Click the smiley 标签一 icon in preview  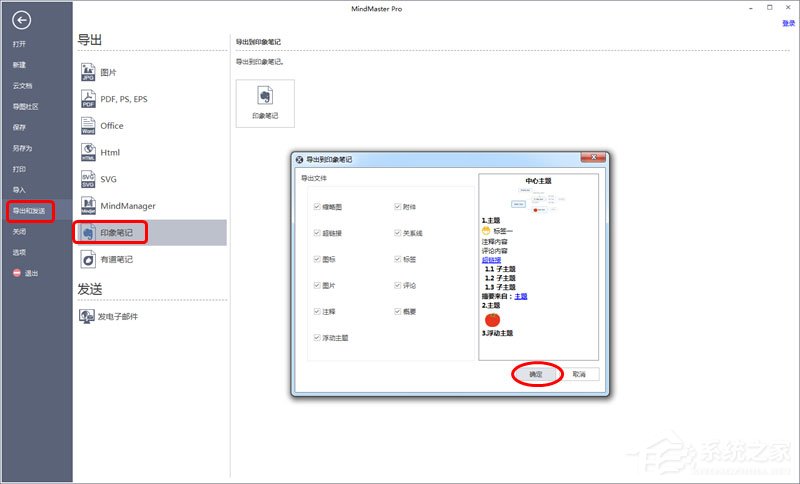tap(486, 231)
